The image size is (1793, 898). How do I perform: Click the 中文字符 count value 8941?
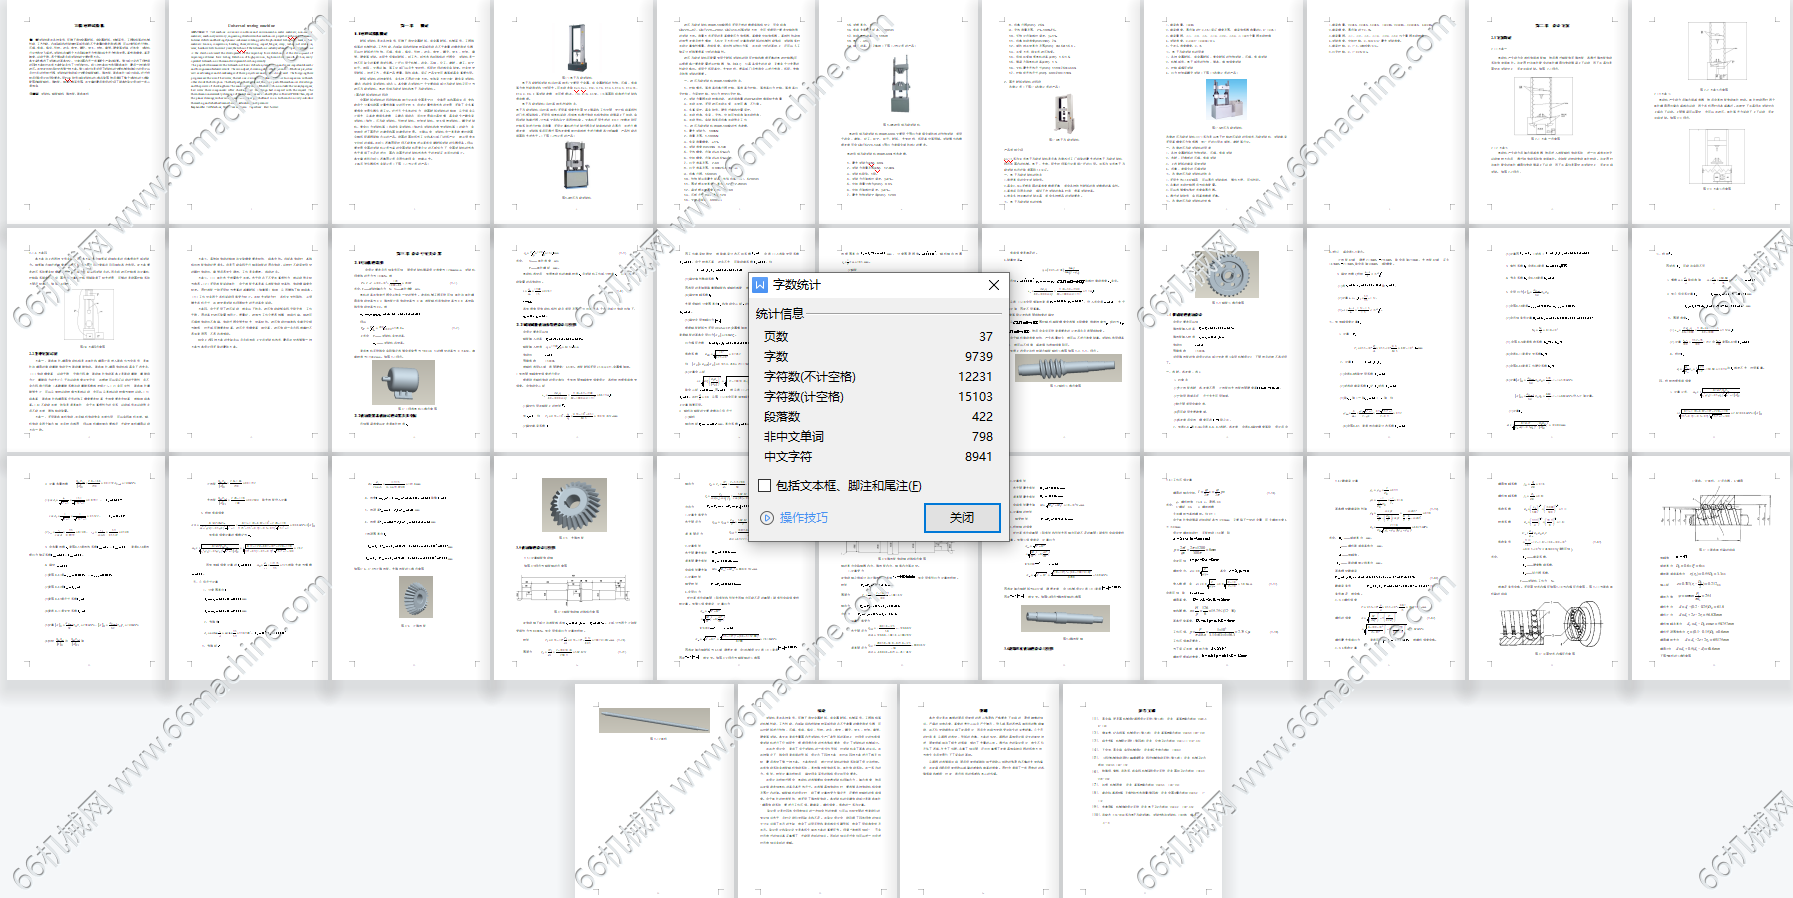[x=978, y=457]
